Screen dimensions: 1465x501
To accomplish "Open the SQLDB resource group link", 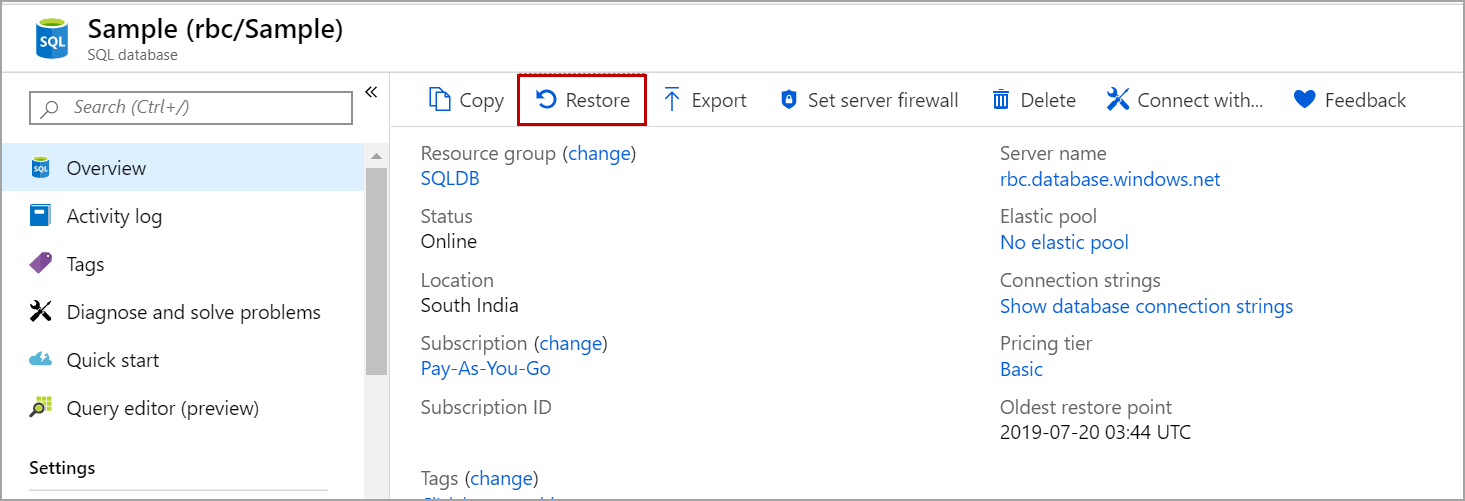I will click(x=450, y=179).
